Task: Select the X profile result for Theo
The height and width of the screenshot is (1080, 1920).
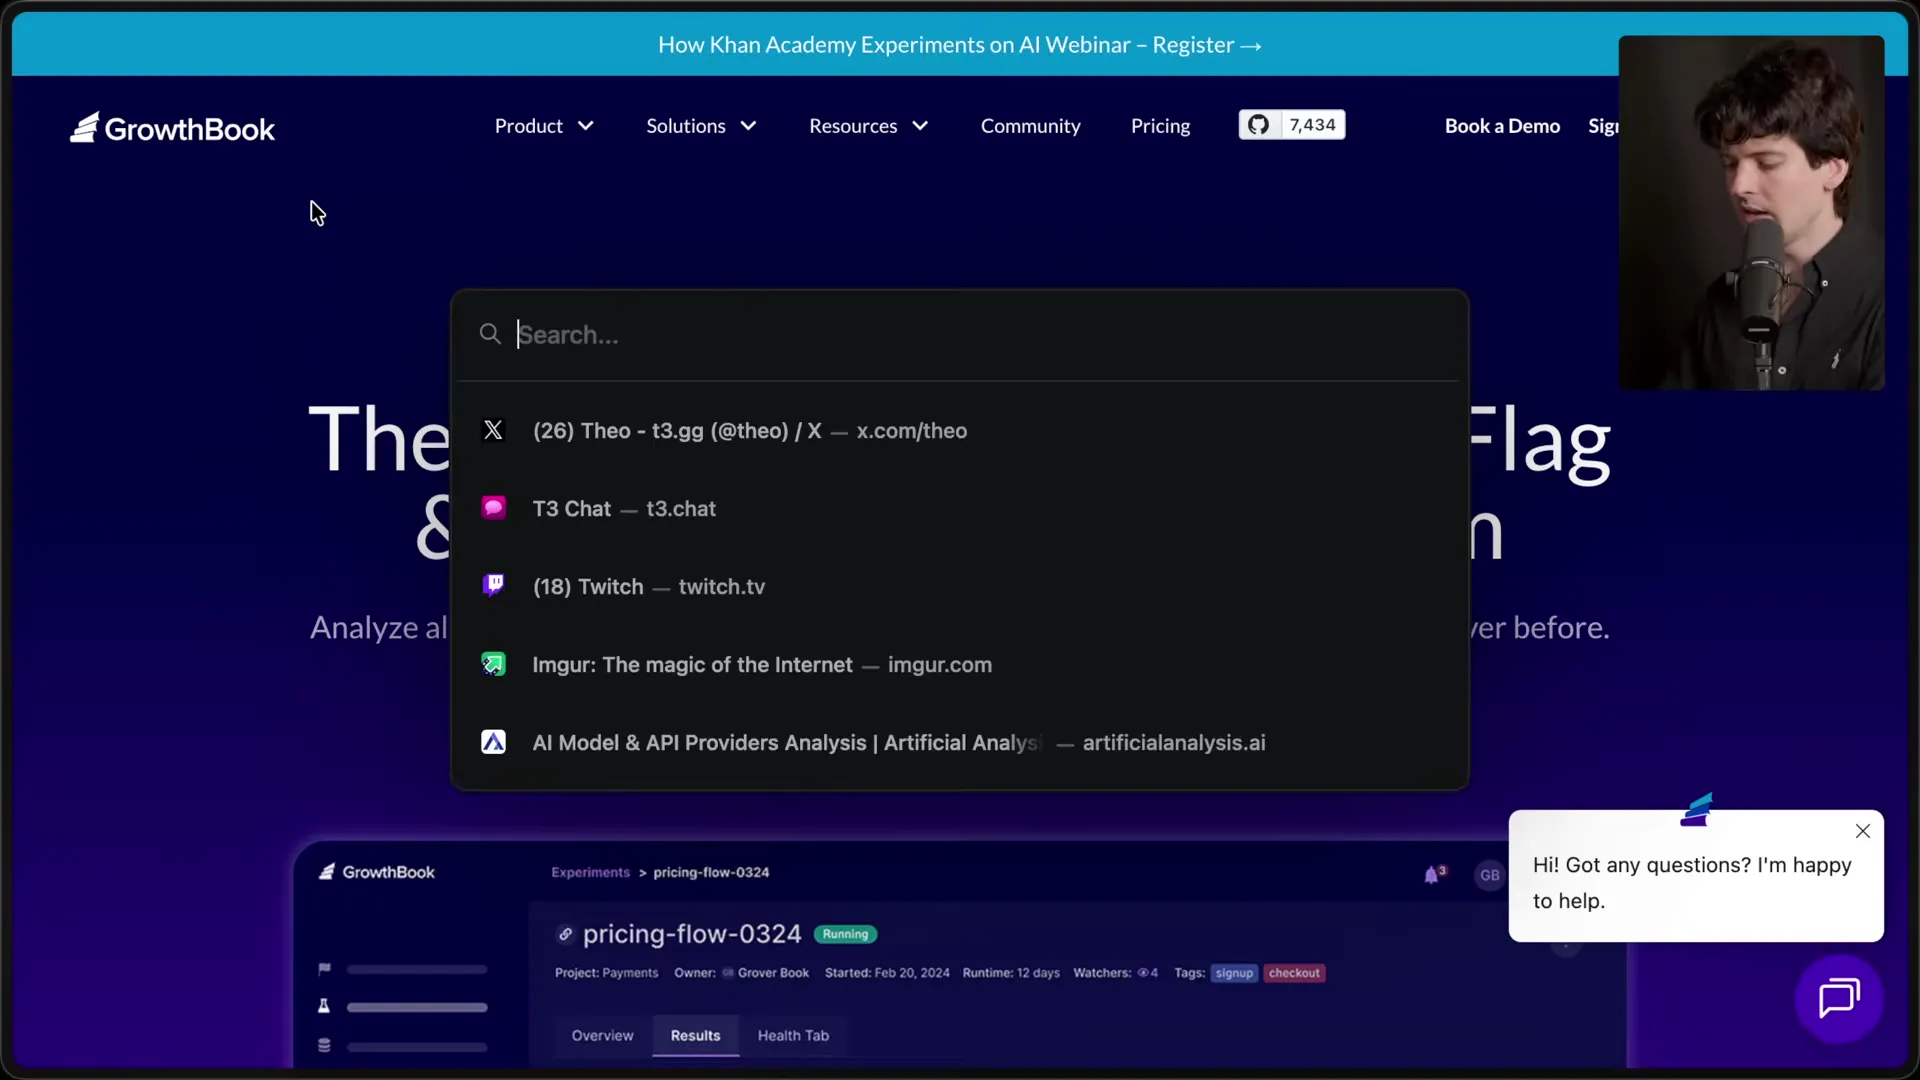Action: (x=750, y=431)
